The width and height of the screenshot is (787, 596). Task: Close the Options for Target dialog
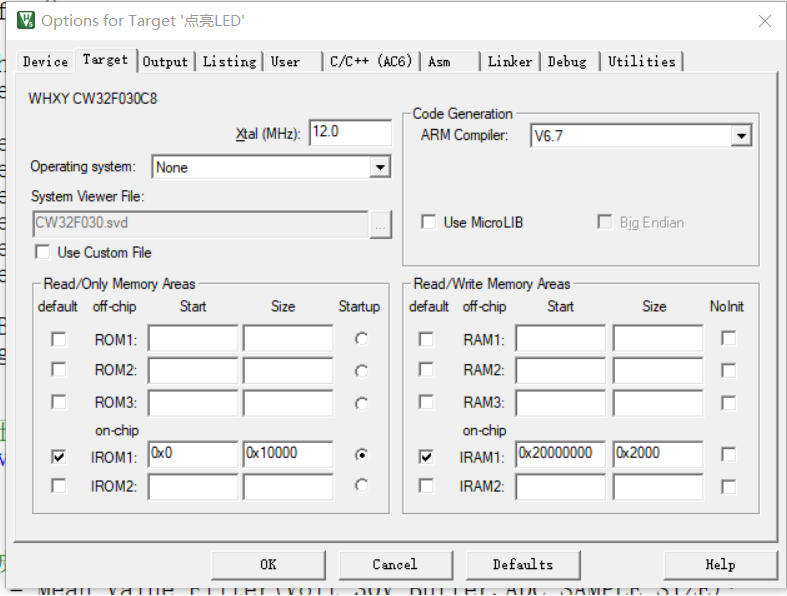tap(764, 21)
